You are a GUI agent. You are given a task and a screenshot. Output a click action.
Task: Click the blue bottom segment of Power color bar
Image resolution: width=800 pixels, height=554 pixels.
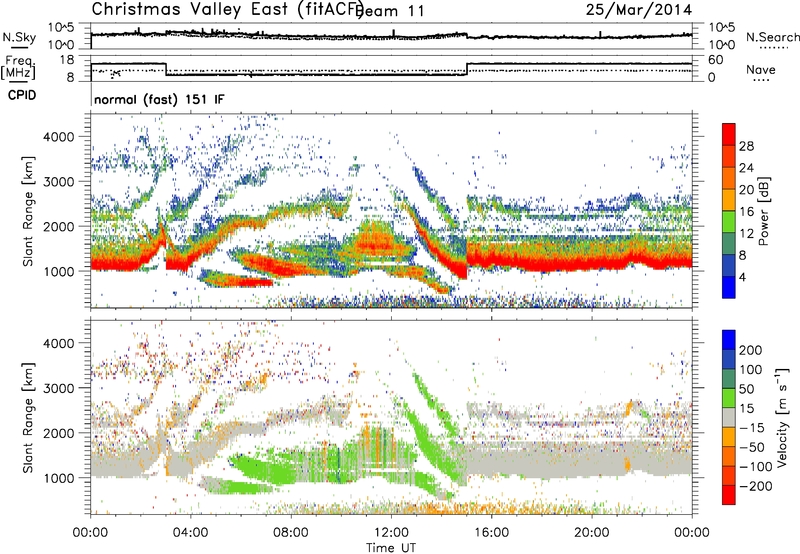tap(729, 288)
